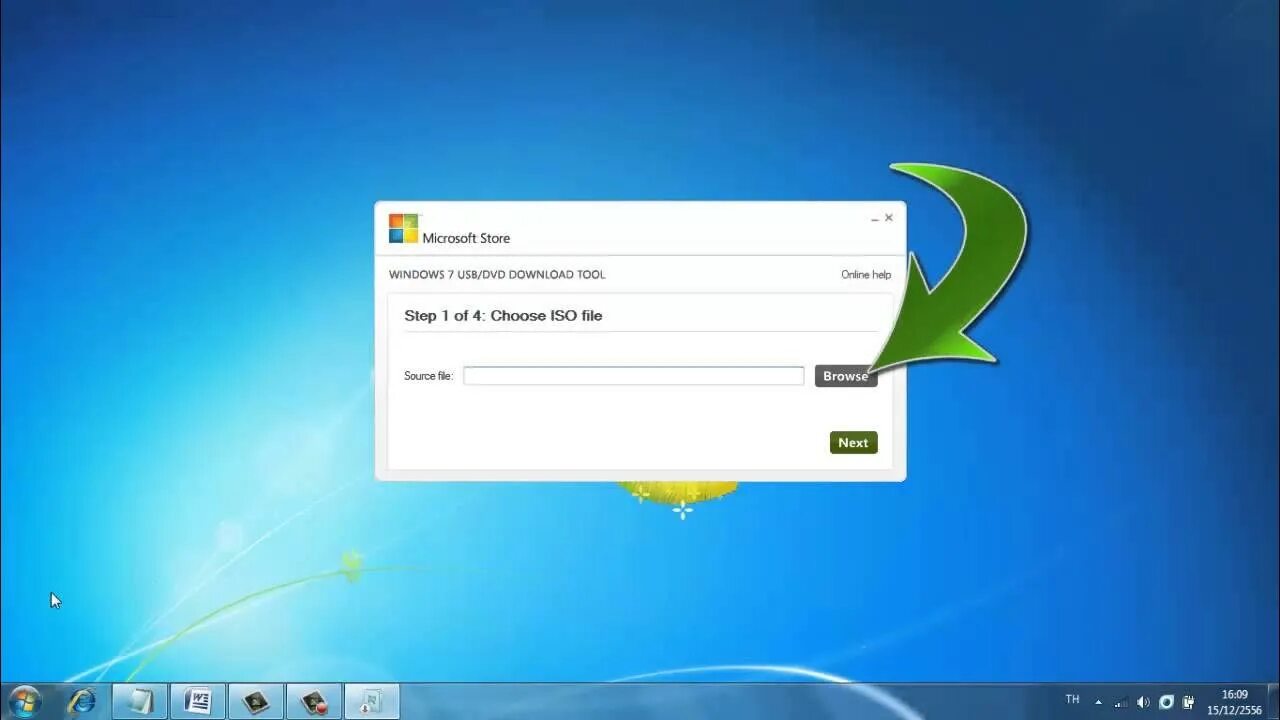Open the volume speaker tray icon

click(x=1143, y=702)
